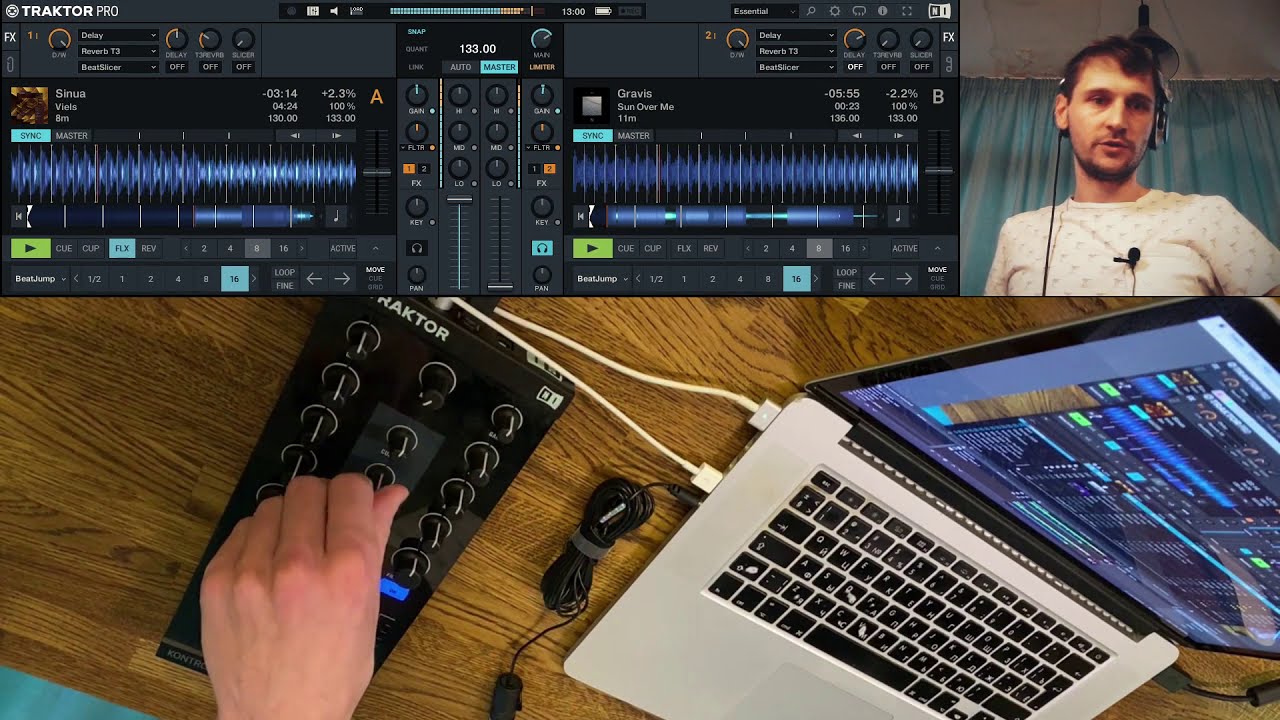Enable headphone cue for deck A
This screenshot has height=720, width=1280.
(x=417, y=248)
